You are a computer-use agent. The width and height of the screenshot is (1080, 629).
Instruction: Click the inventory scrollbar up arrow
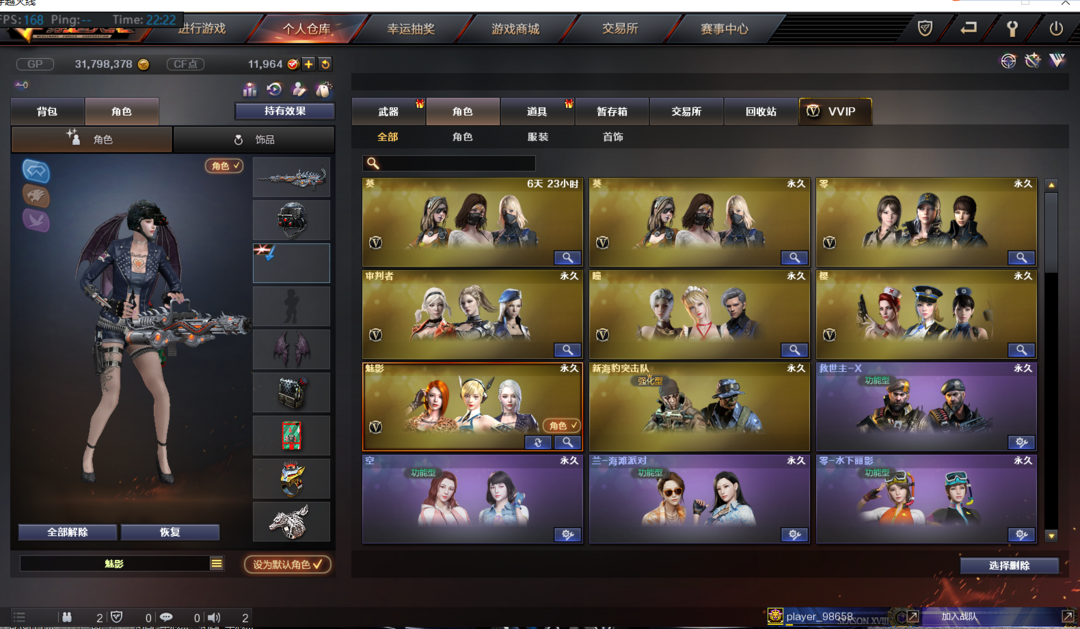click(x=1051, y=185)
